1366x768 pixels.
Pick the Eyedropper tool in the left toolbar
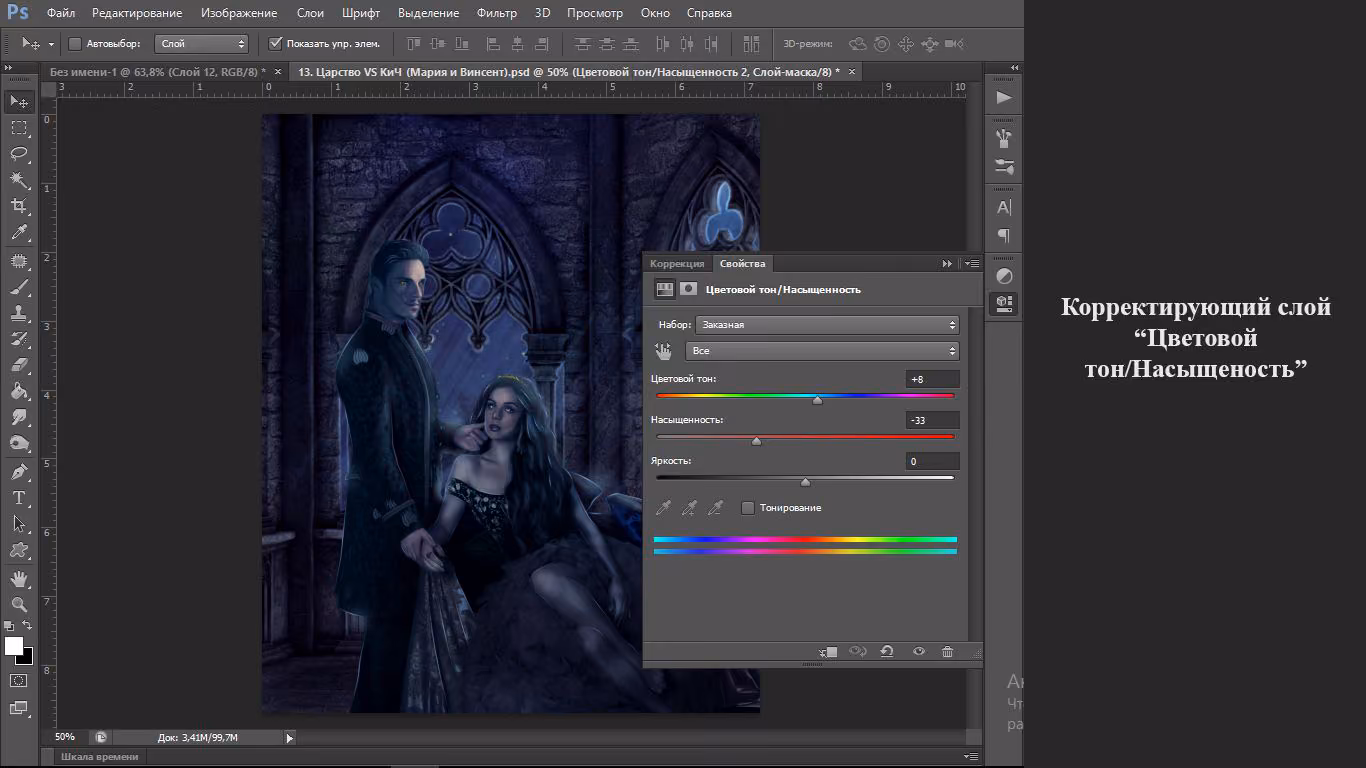19,232
